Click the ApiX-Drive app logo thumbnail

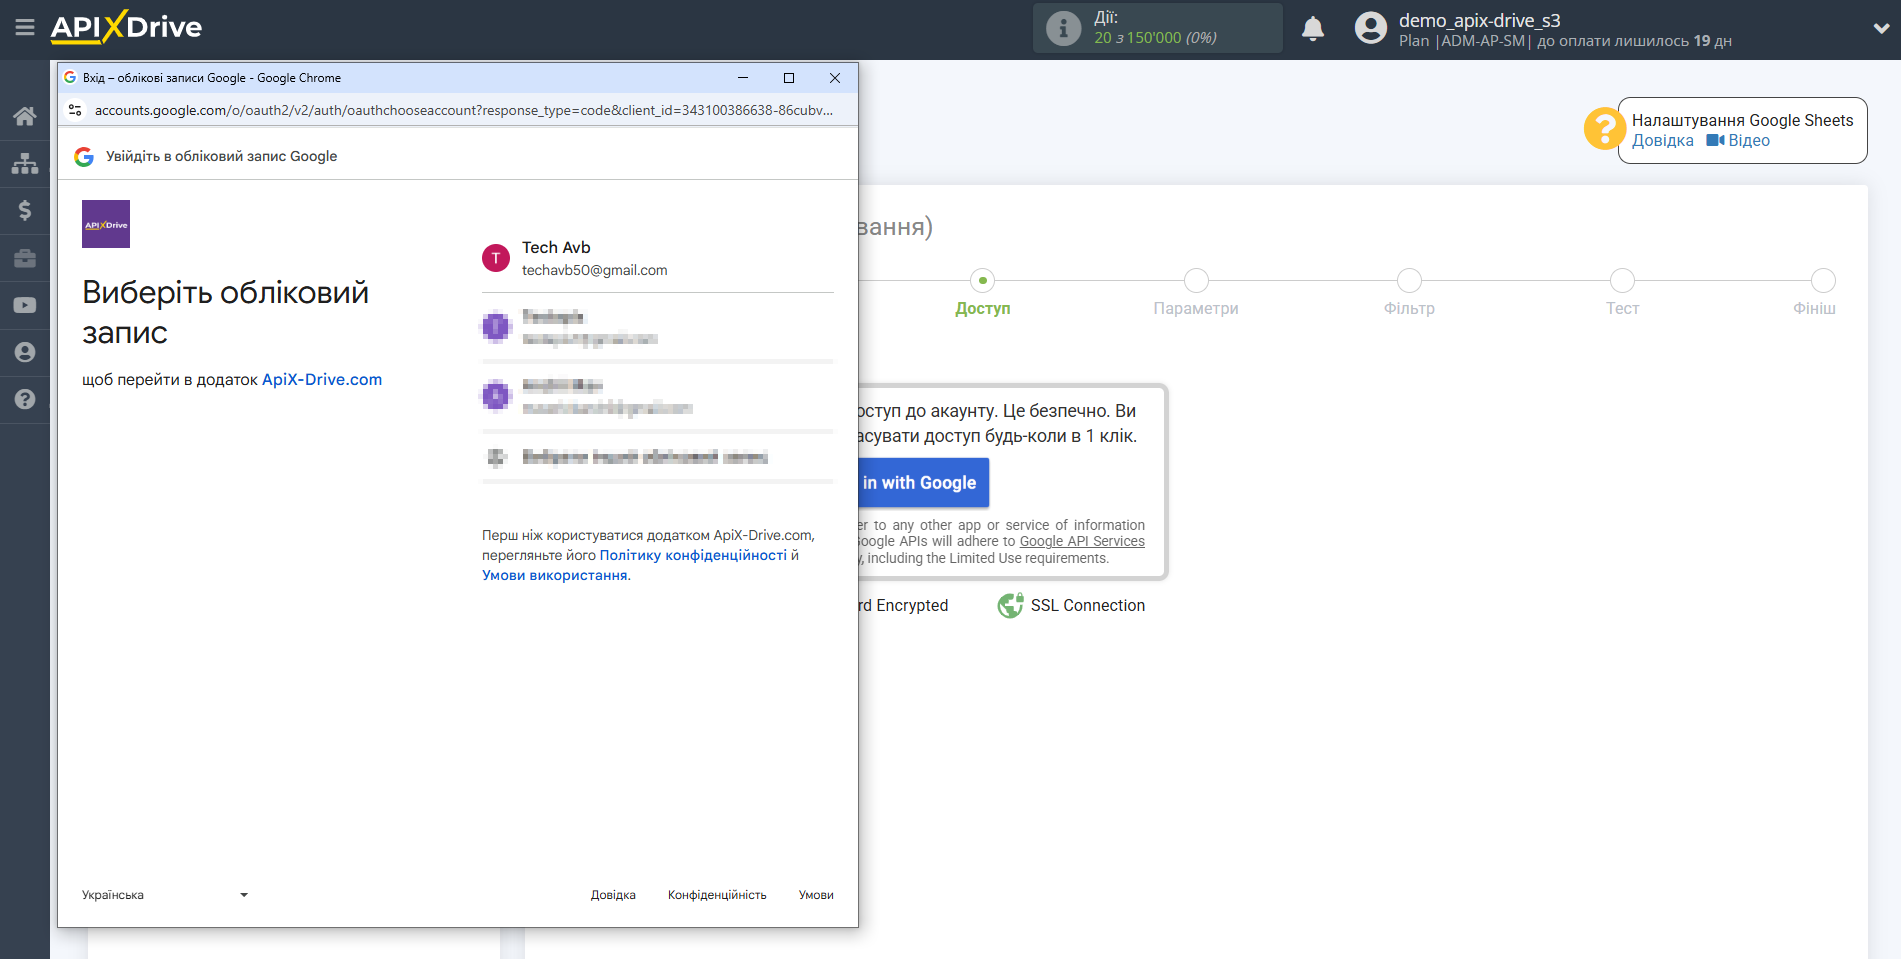[x=106, y=224]
